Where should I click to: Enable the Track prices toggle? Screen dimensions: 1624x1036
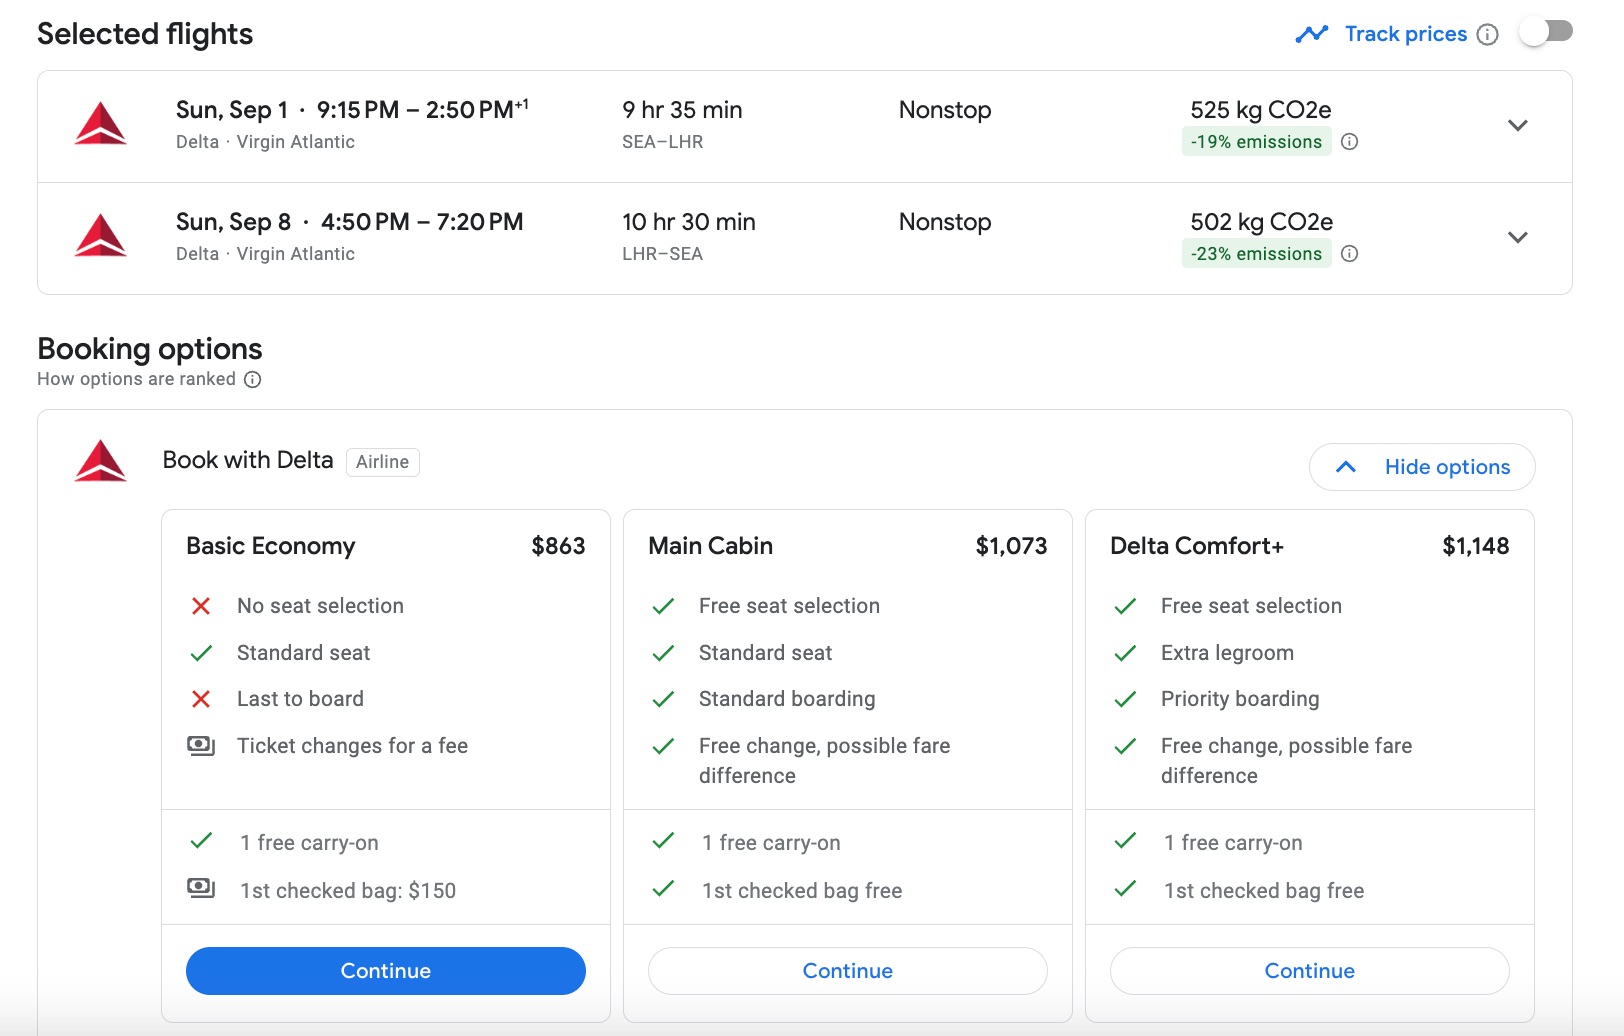[x=1545, y=32]
